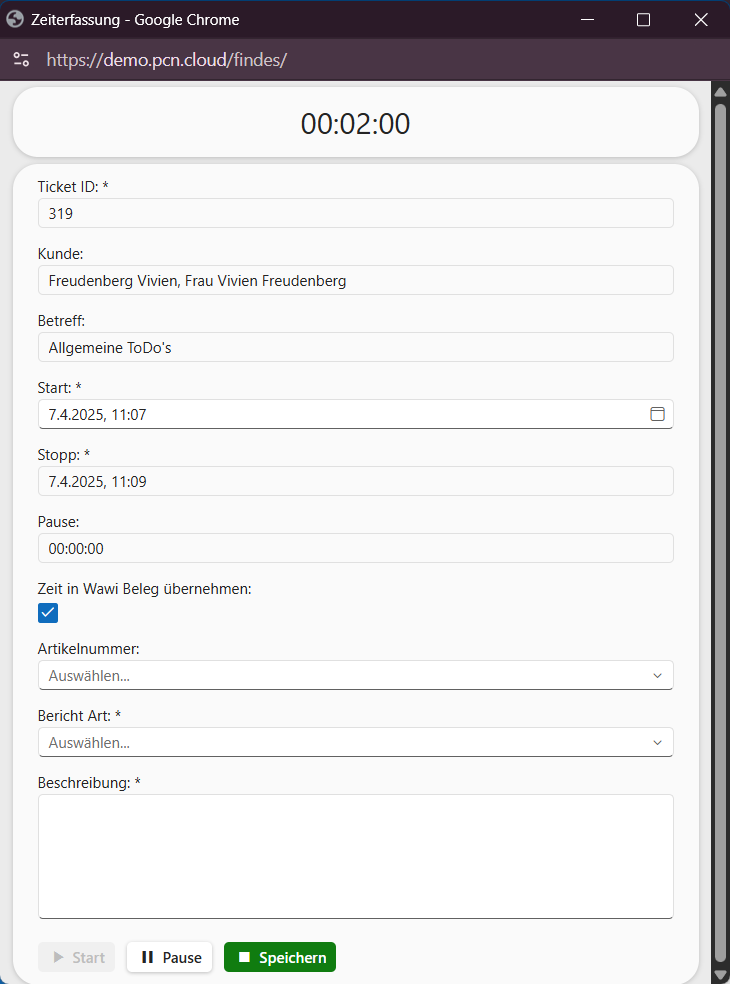730x984 pixels.
Task: Click the Bericht Art chevron arrow
Action: pyautogui.click(x=657, y=742)
